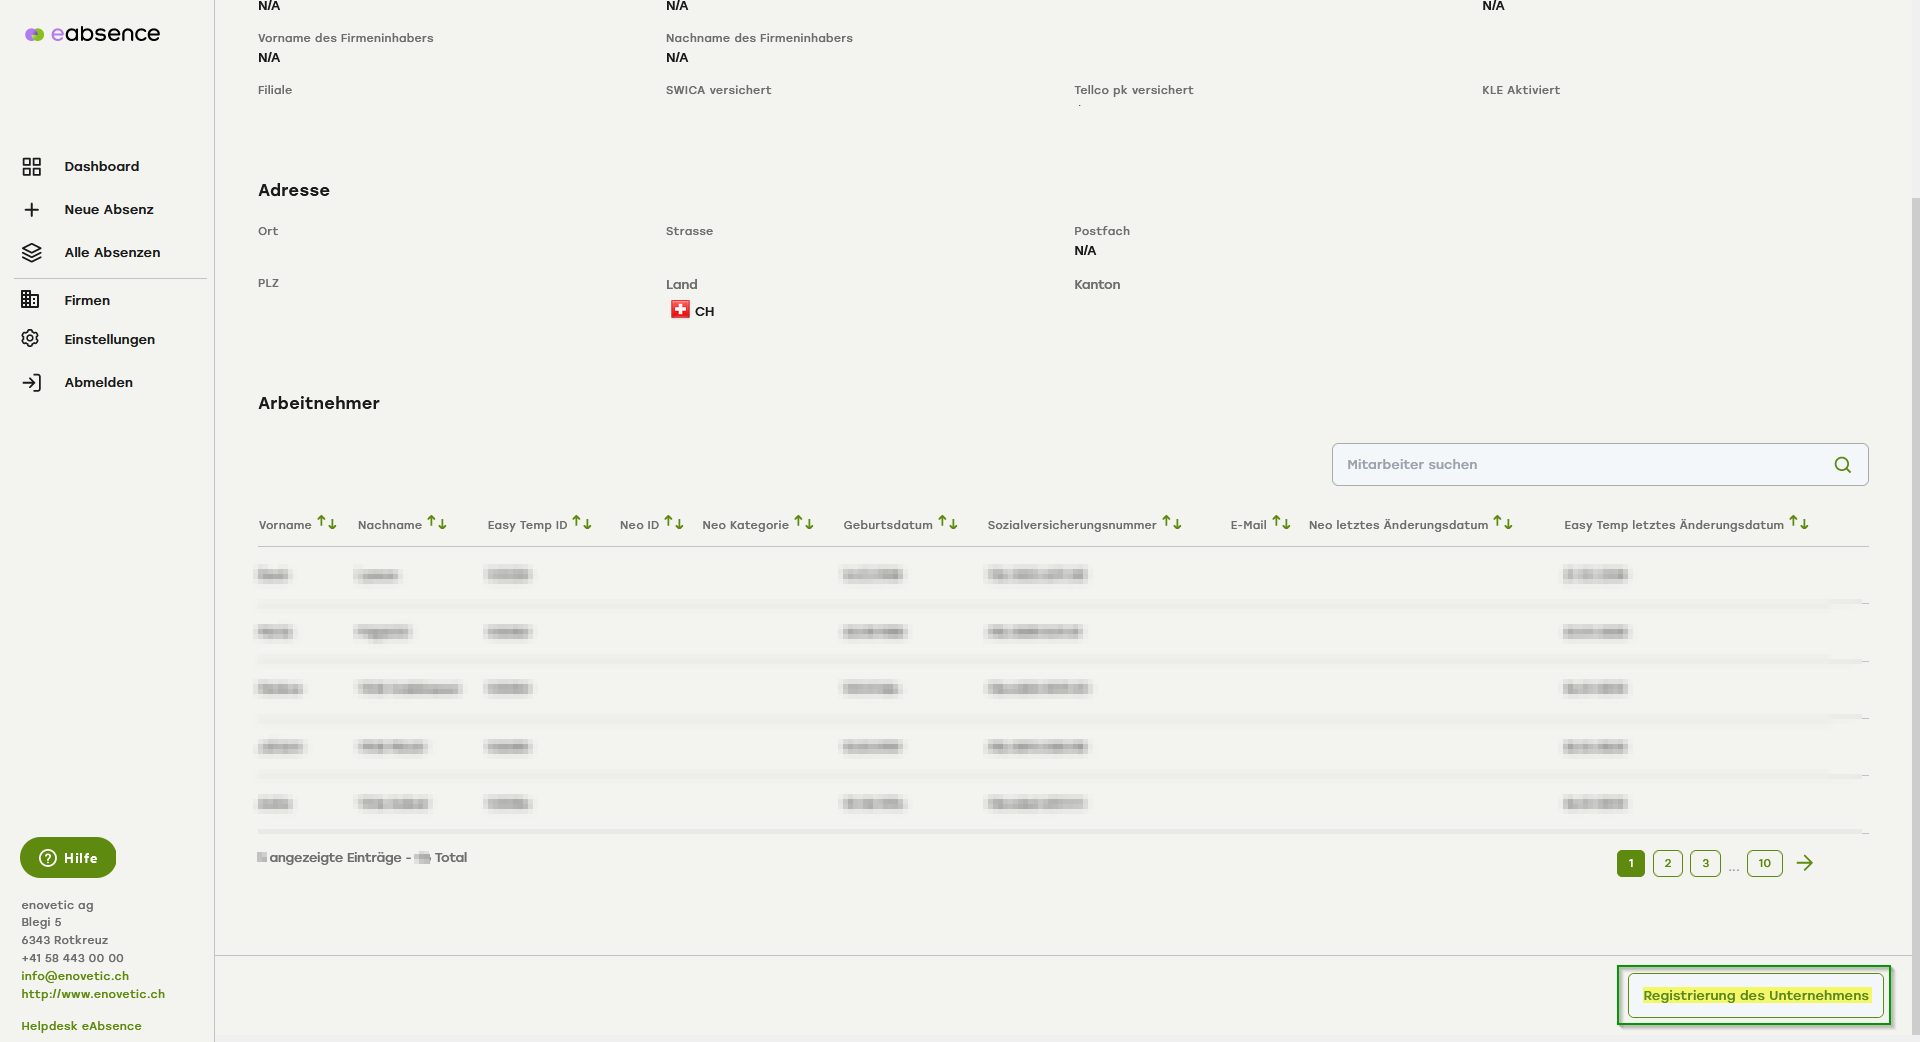The height and width of the screenshot is (1042, 1920).
Task: Open Einstellungen gear icon
Action: click(x=31, y=339)
